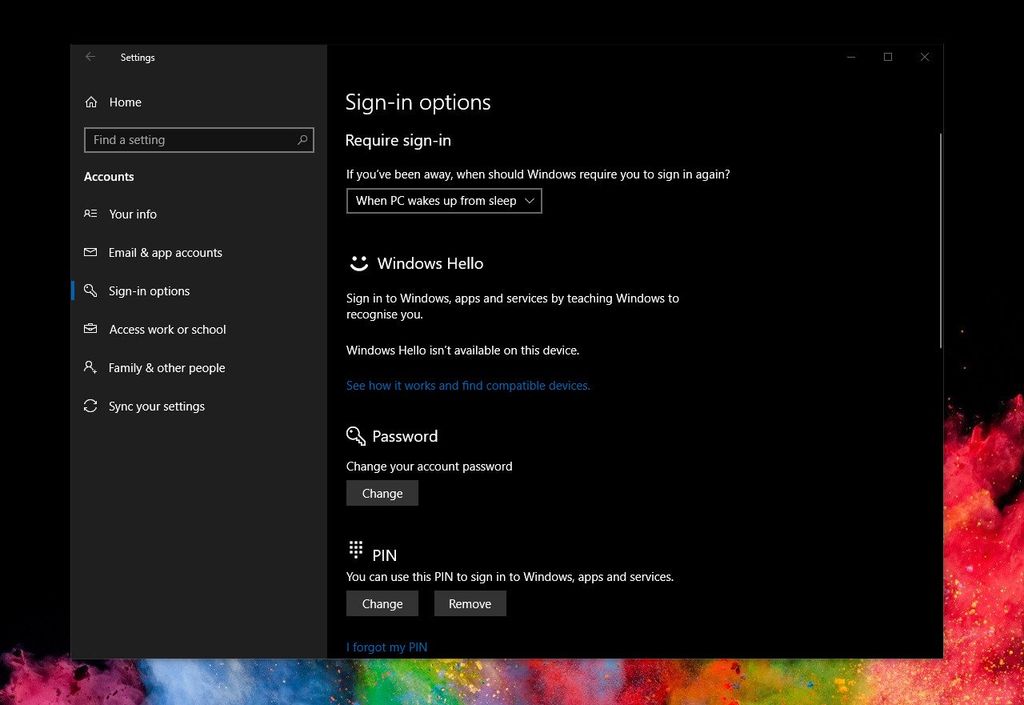This screenshot has width=1024, height=705.
Task: Click the Email & app accounts envelope icon
Action: (x=91, y=252)
